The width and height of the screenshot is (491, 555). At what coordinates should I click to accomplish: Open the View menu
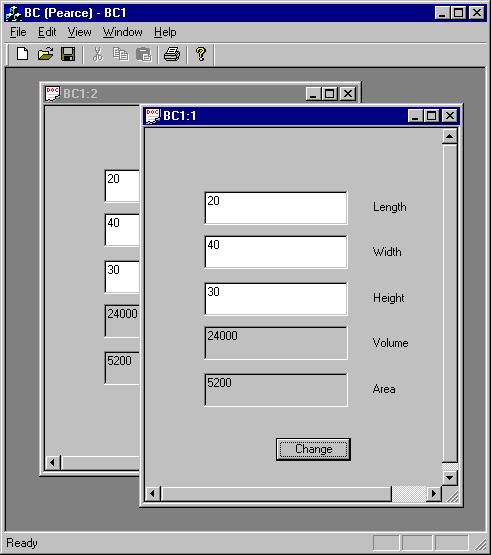(80, 32)
